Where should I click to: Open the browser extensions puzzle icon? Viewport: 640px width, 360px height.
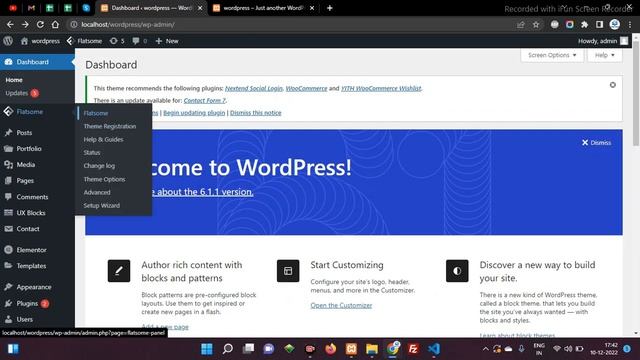(584, 24)
